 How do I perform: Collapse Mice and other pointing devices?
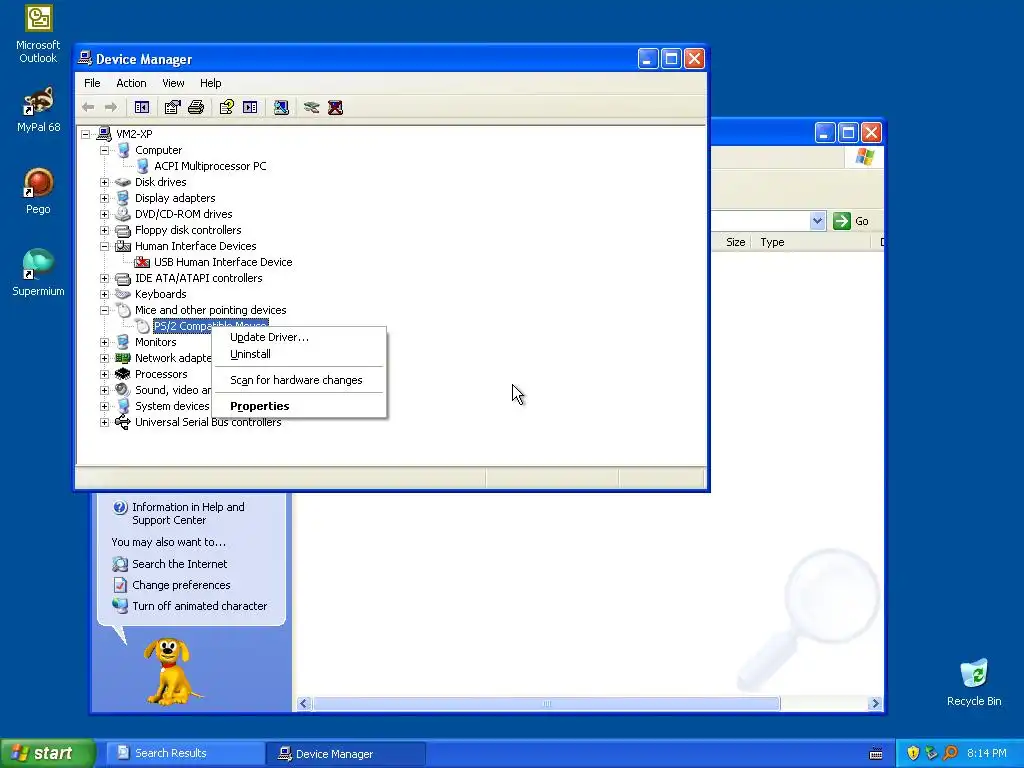(x=104, y=310)
